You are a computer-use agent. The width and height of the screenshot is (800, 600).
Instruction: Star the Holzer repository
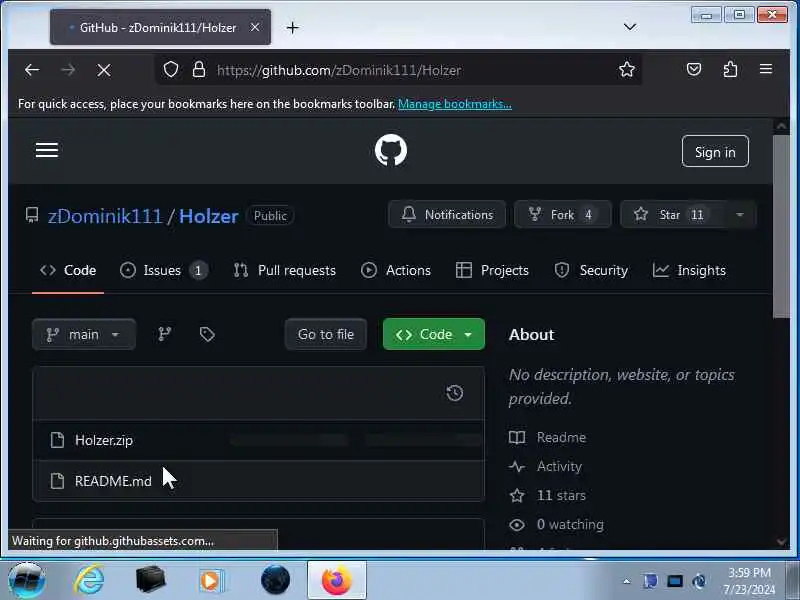pyautogui.click(x=672, y=215)
